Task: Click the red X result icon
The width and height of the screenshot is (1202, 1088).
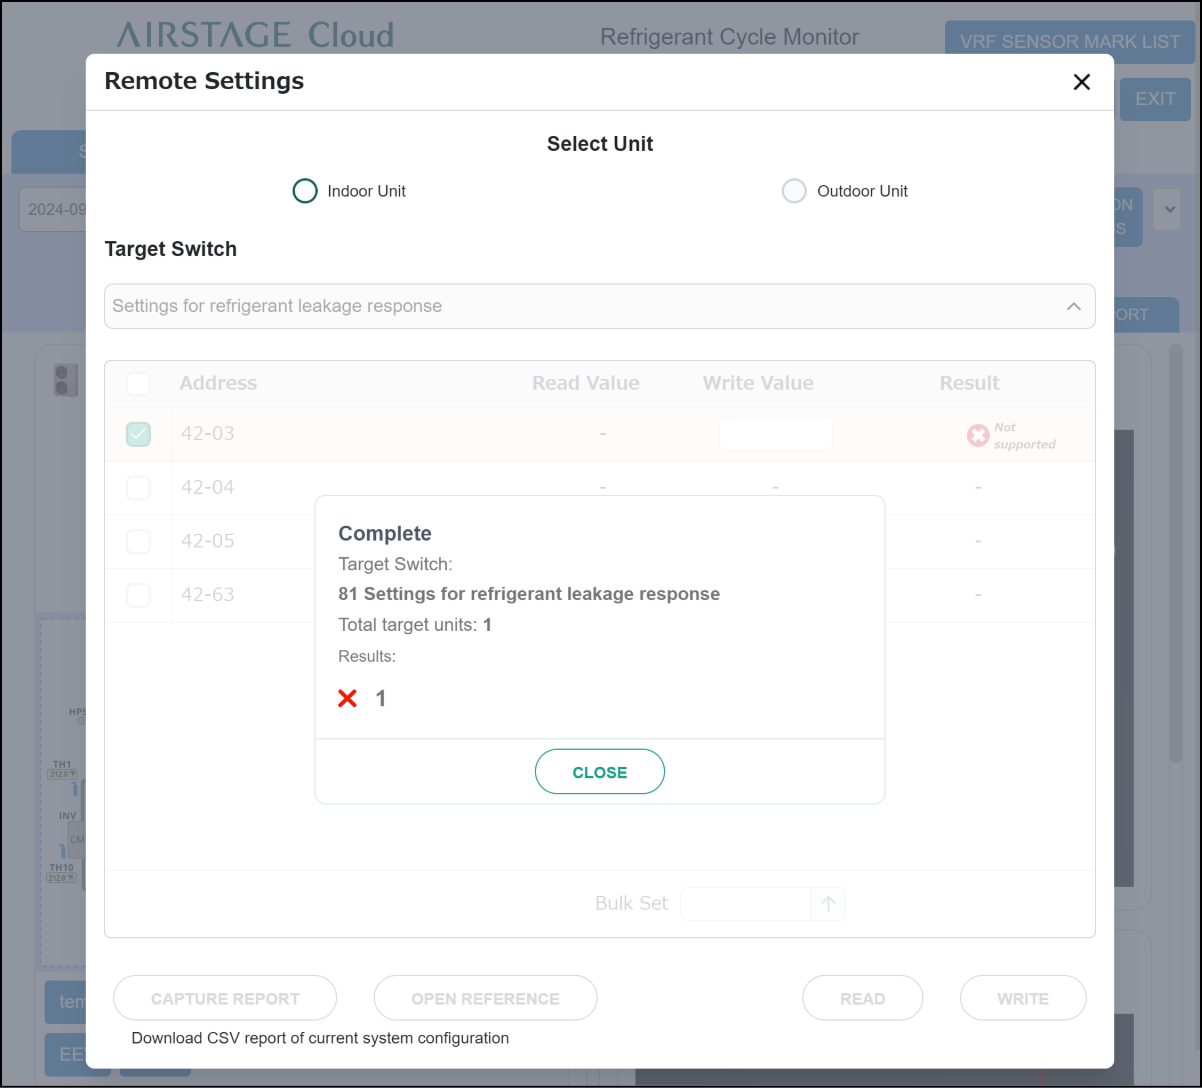Action: coord(347,698)
